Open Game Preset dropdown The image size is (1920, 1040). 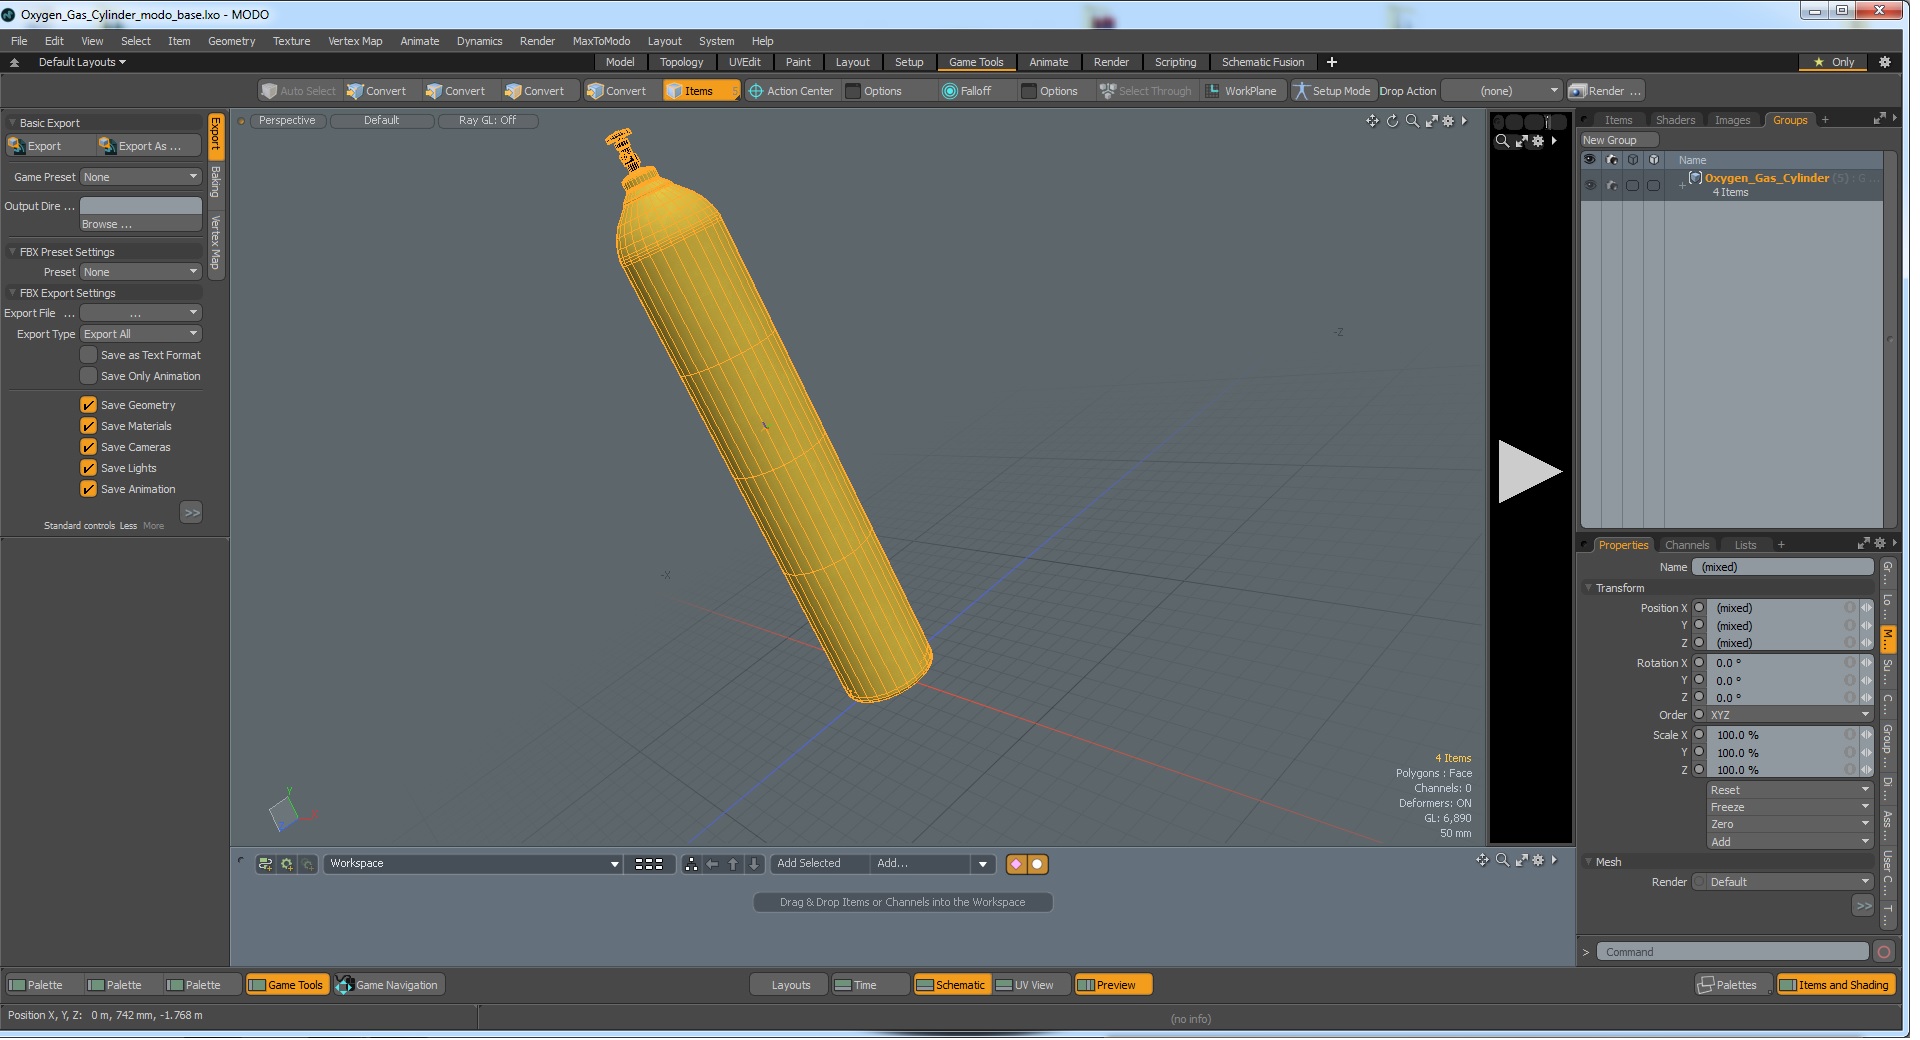click(141, 177)
